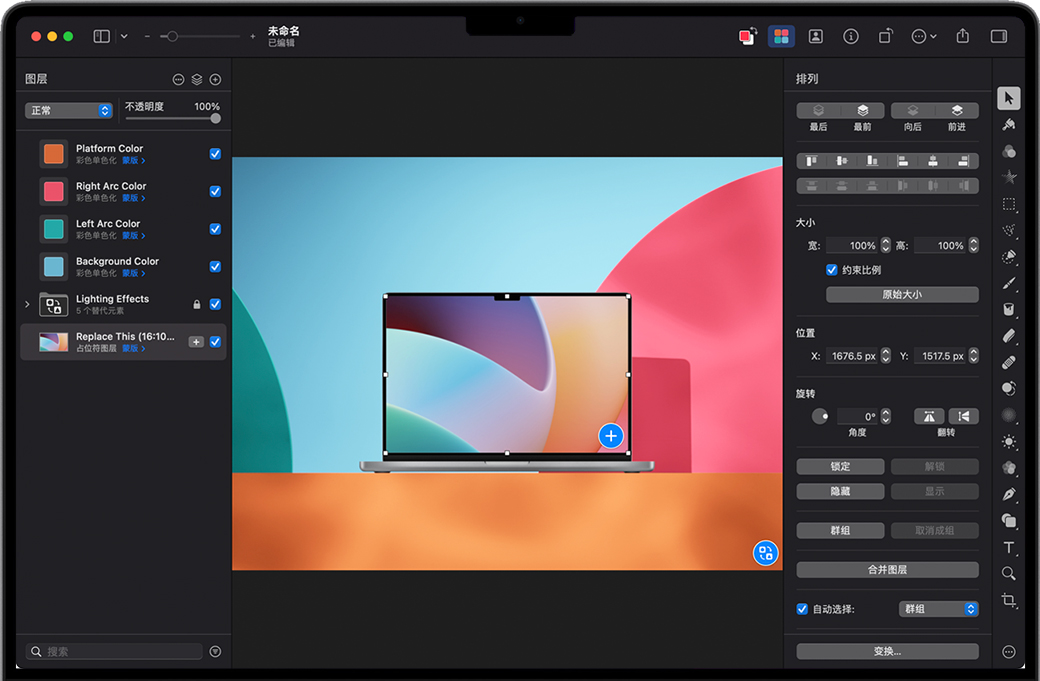Uncheck the 自动选择 checkbox
The height and width of the screenshot is (681, 1040).
coord(802,609)
